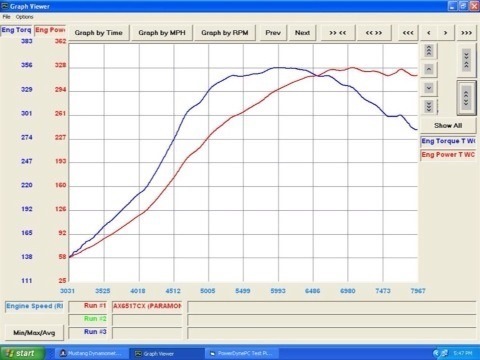Click the triple up-arrow vertical button
This screenshot has height=360, width=480.
coord(429,51)
